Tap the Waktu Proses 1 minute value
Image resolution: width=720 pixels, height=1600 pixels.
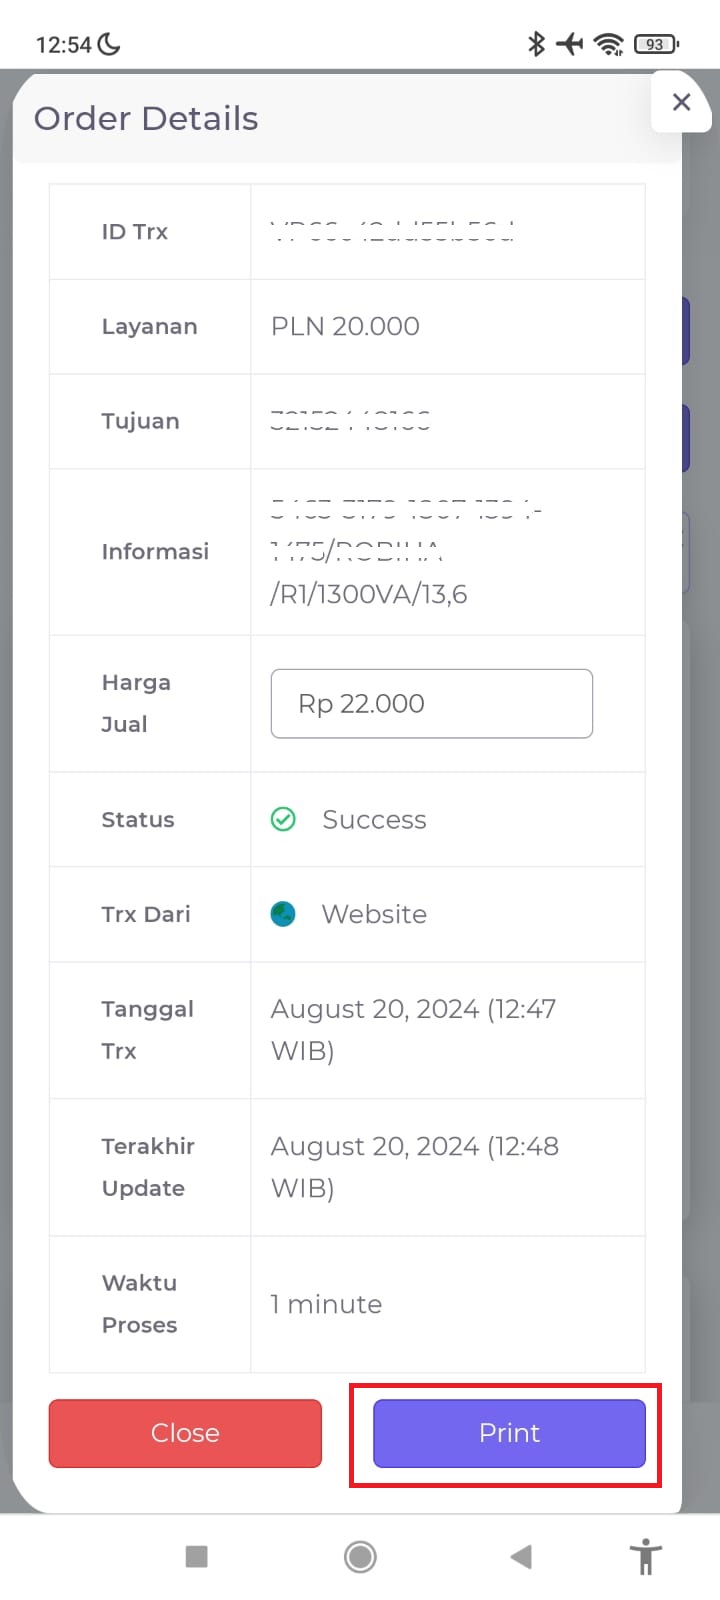[x=326, y=1304]
